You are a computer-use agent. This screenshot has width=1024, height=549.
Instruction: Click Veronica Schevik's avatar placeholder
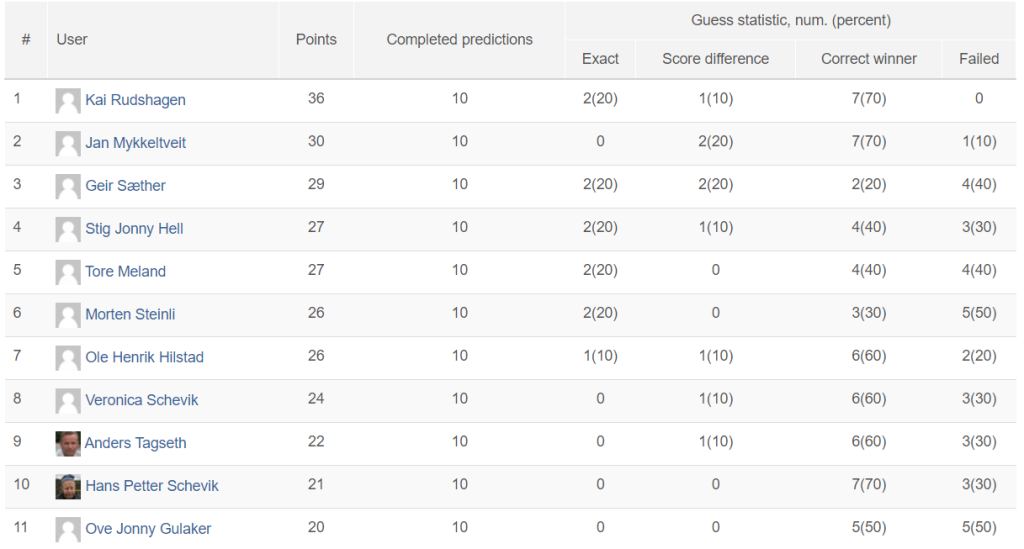click(x=68, y=401)
